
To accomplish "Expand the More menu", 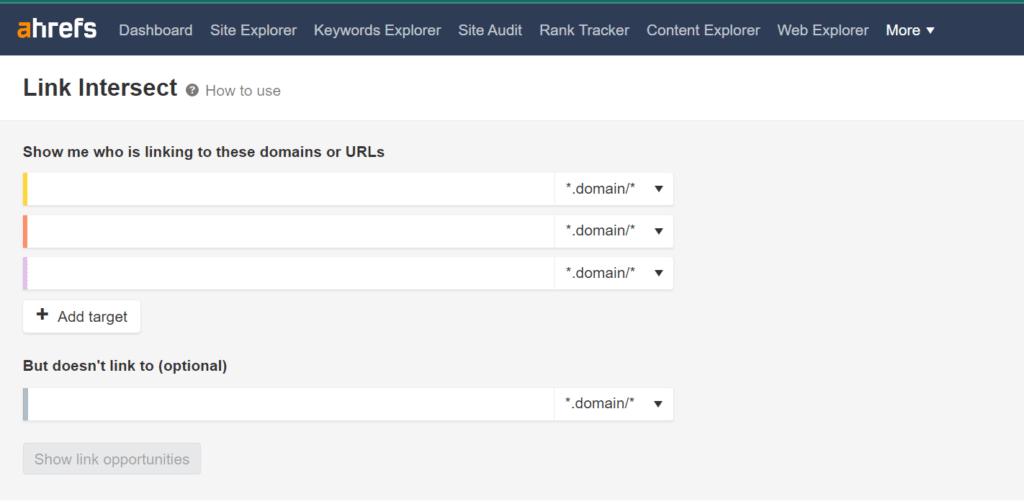I will pyautogui.click(x=910, y=30).
